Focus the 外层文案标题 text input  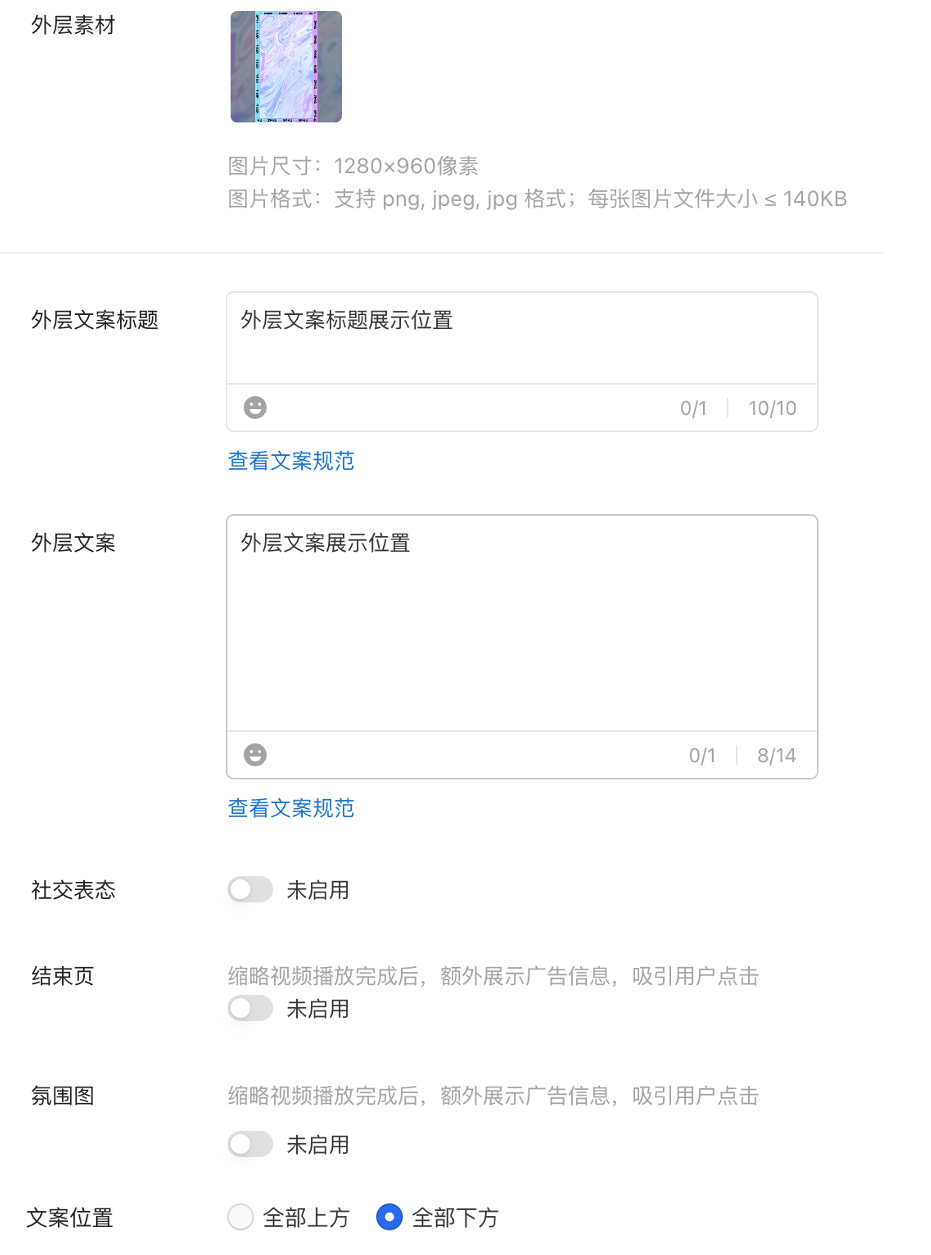[x=521, y=338]
